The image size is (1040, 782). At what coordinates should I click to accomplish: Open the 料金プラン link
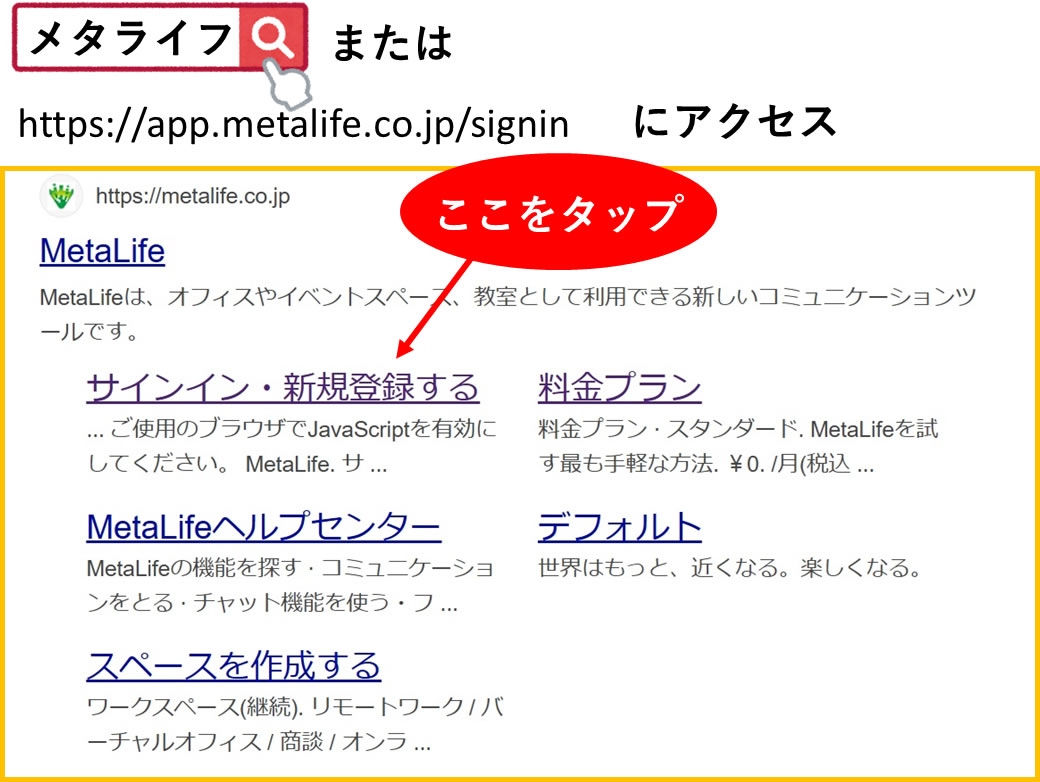(x=619, y=387)
